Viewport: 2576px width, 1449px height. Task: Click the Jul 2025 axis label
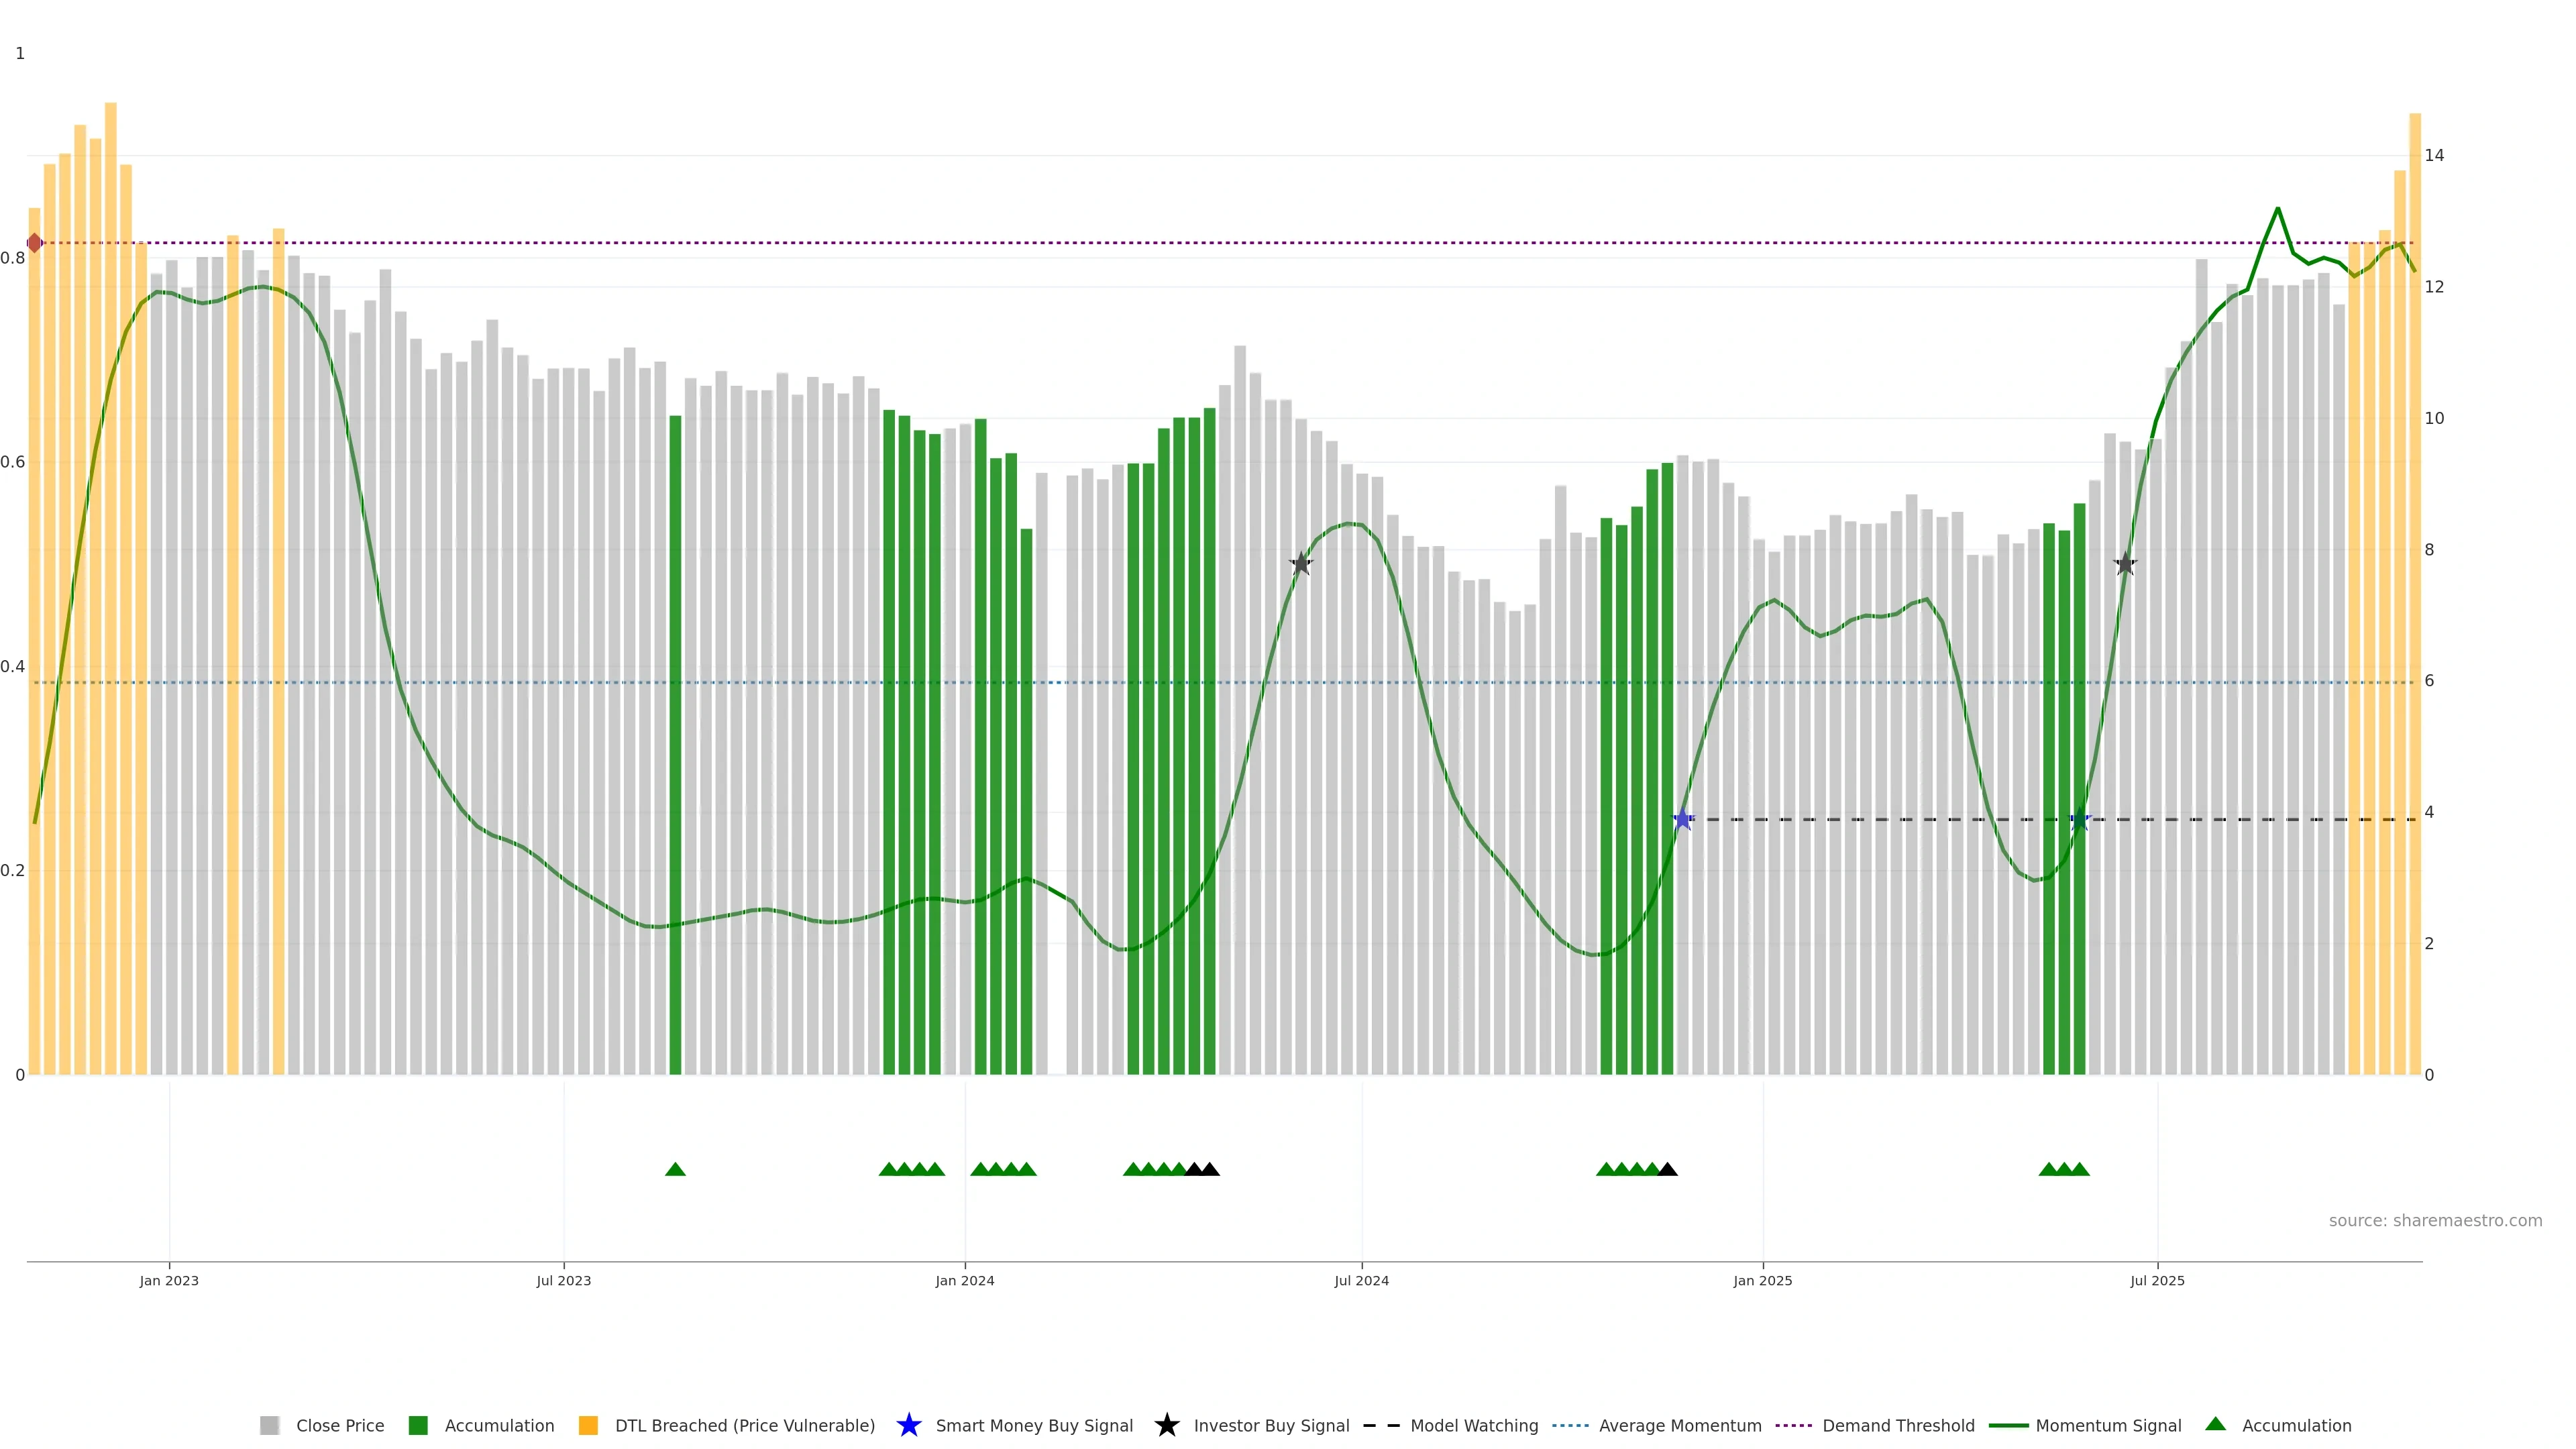[2157, 1280]
